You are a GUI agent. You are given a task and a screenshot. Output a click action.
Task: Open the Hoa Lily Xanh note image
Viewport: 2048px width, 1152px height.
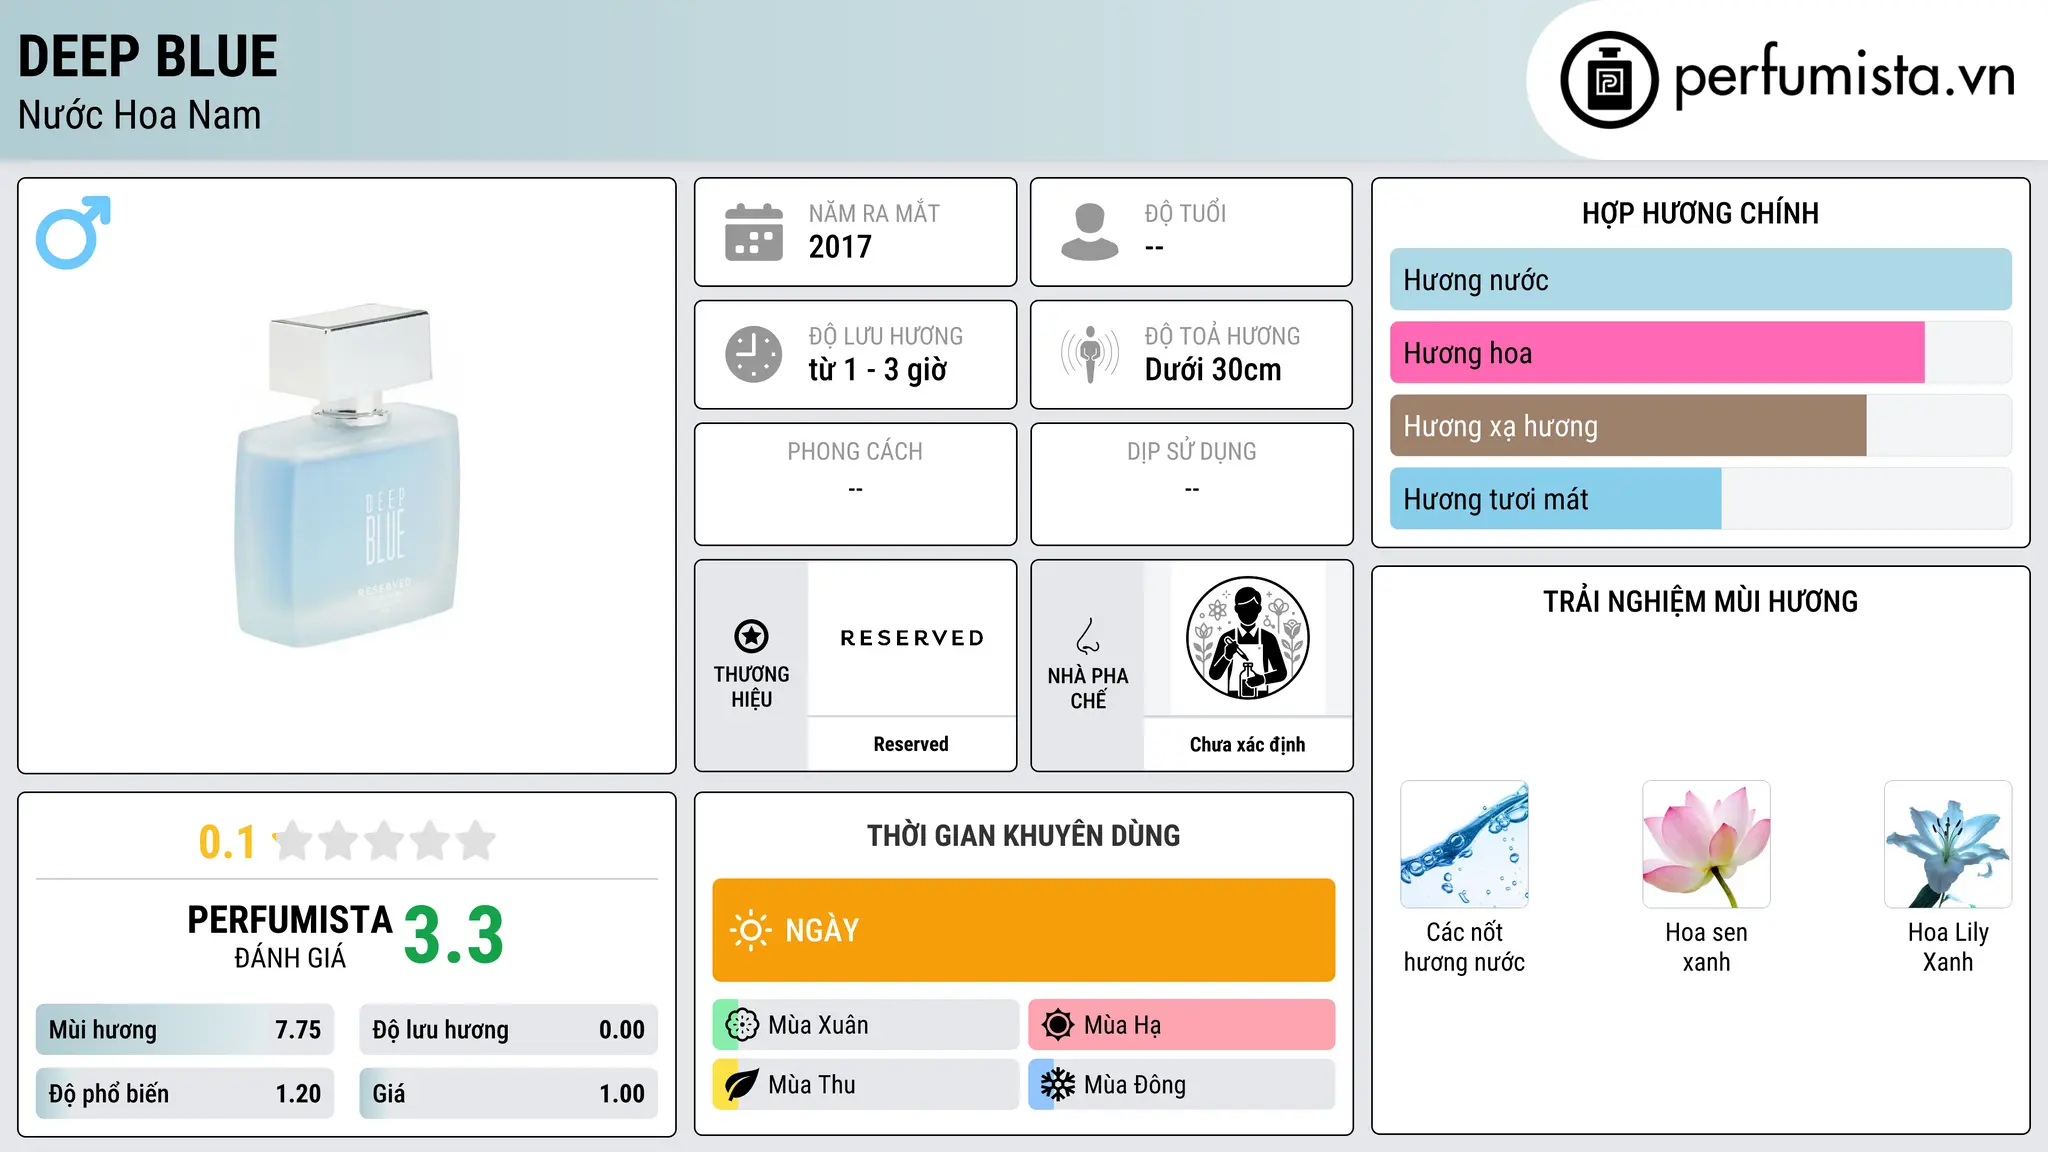tap(1948, 845)
